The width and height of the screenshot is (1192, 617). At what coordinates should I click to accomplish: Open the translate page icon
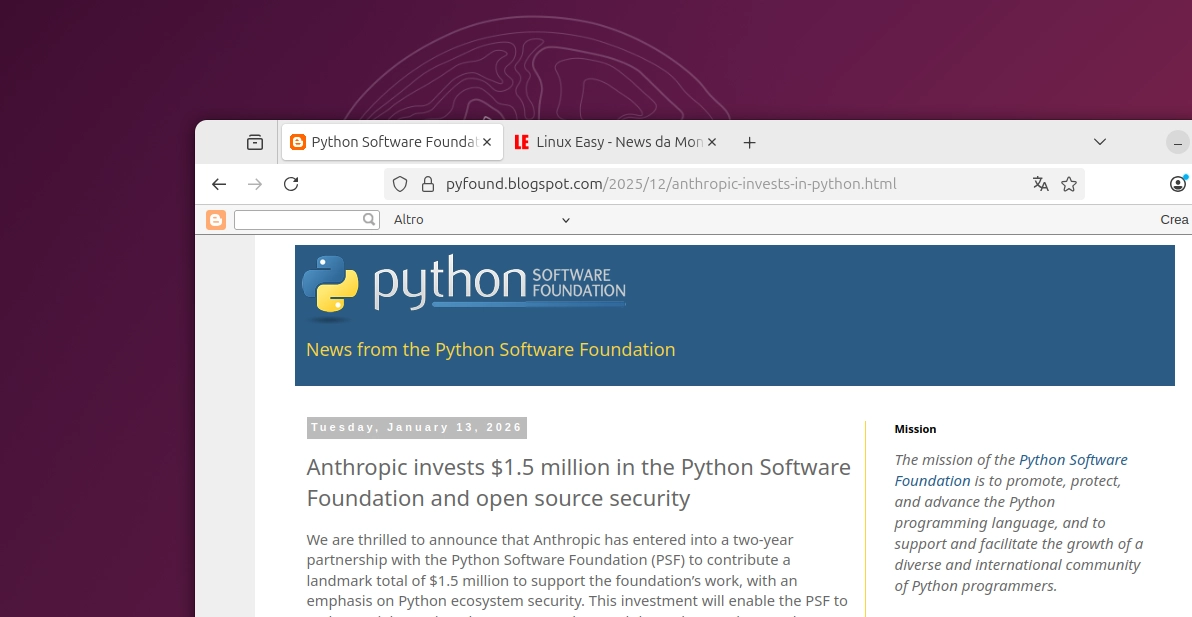coord(1041,184)
